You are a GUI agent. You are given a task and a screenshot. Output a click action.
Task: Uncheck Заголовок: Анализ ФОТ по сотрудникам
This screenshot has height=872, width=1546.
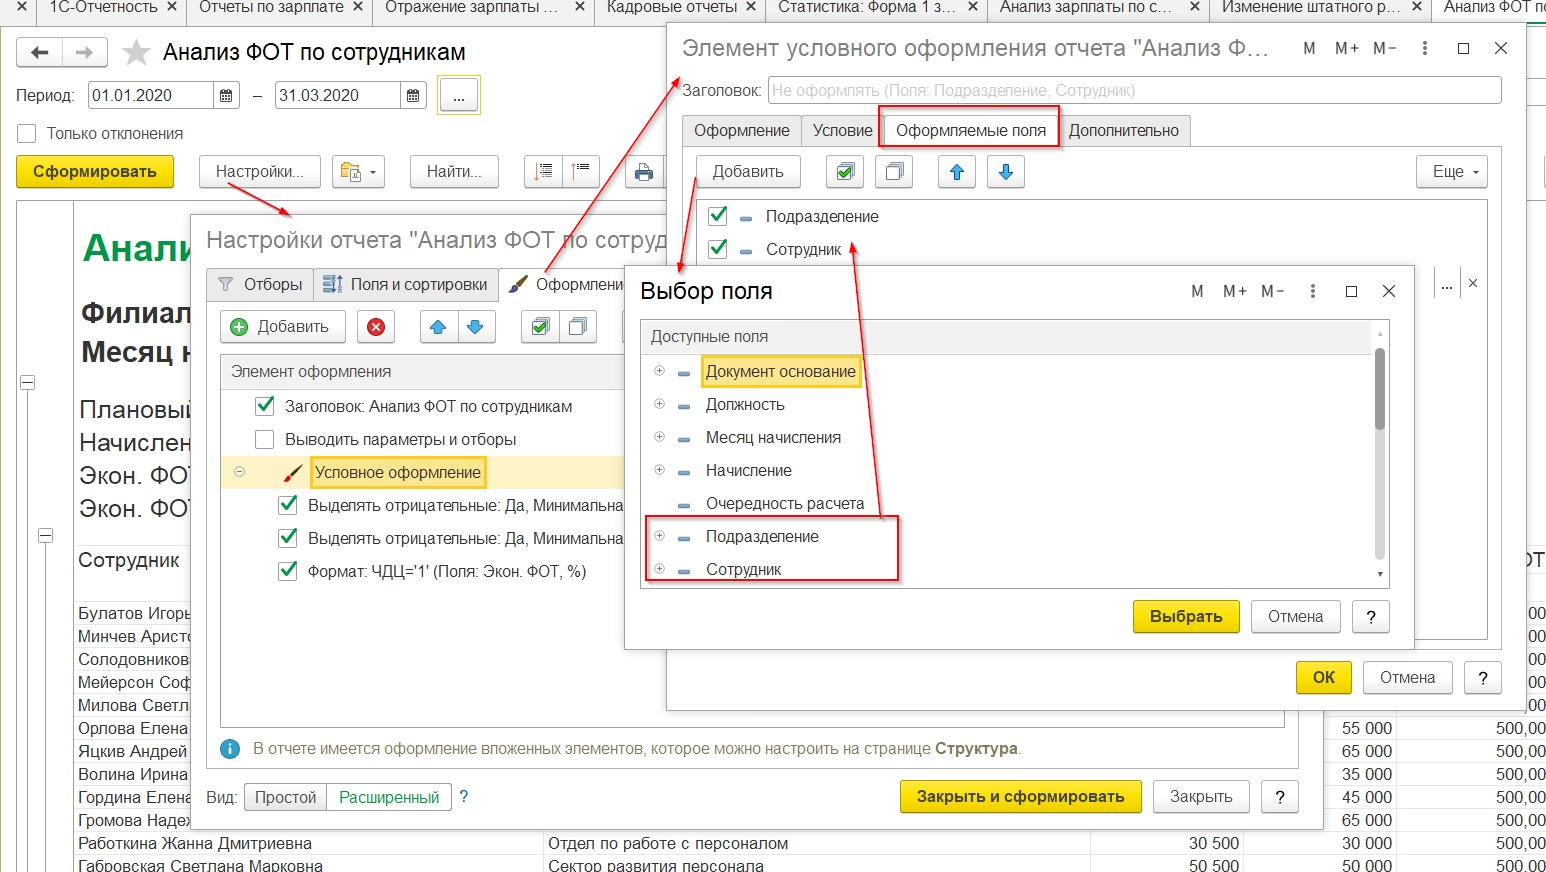[x=265, y=406]
